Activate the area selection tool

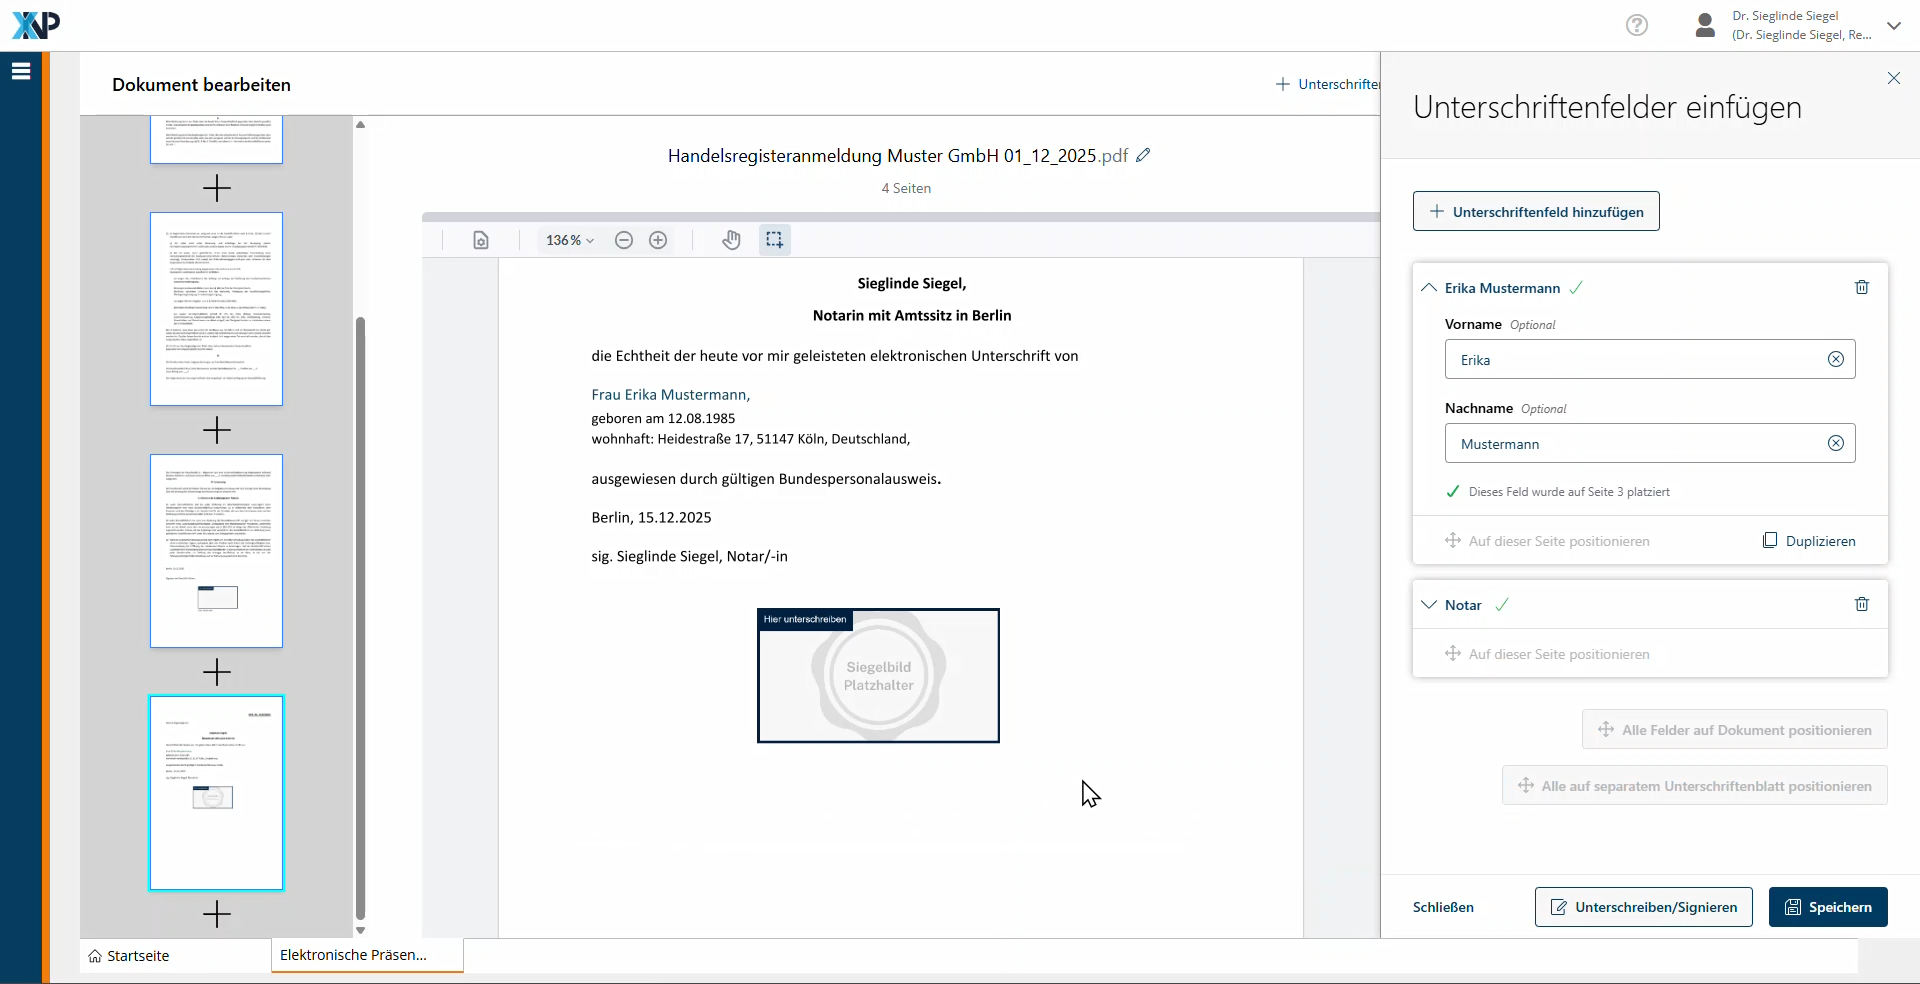pyautogui.click(x=774, y=240)
